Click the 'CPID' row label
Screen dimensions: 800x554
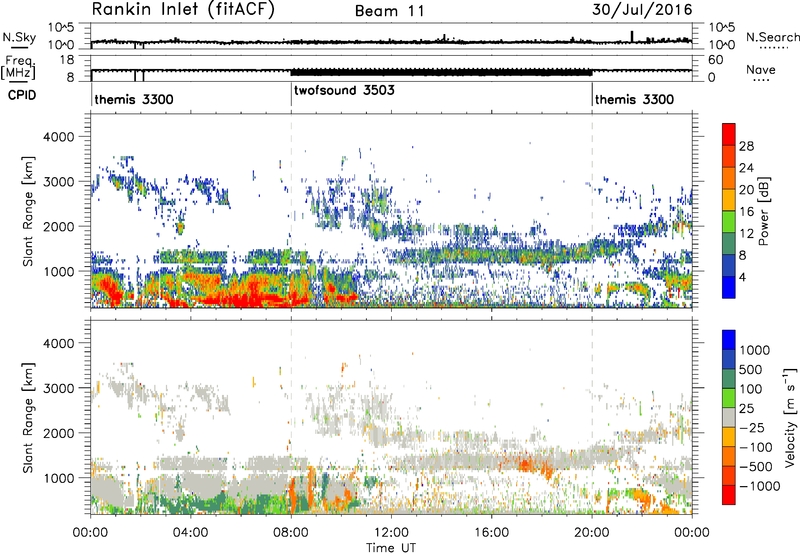pyautogui.click(x=22, y=95)
